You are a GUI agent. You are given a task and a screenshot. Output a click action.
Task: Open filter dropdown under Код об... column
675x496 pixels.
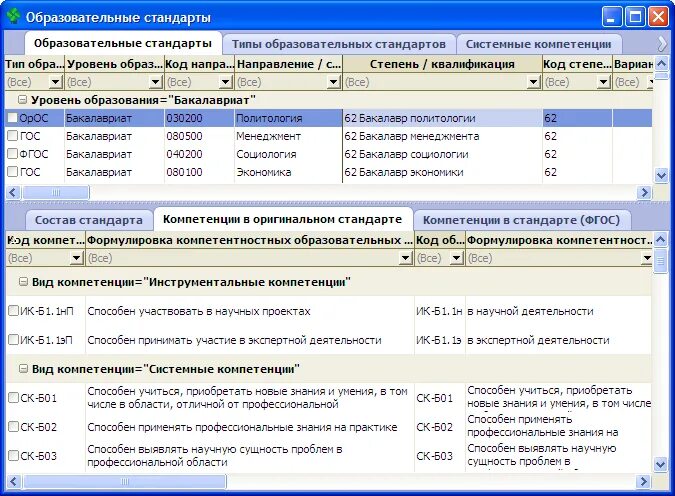(456, 258)
